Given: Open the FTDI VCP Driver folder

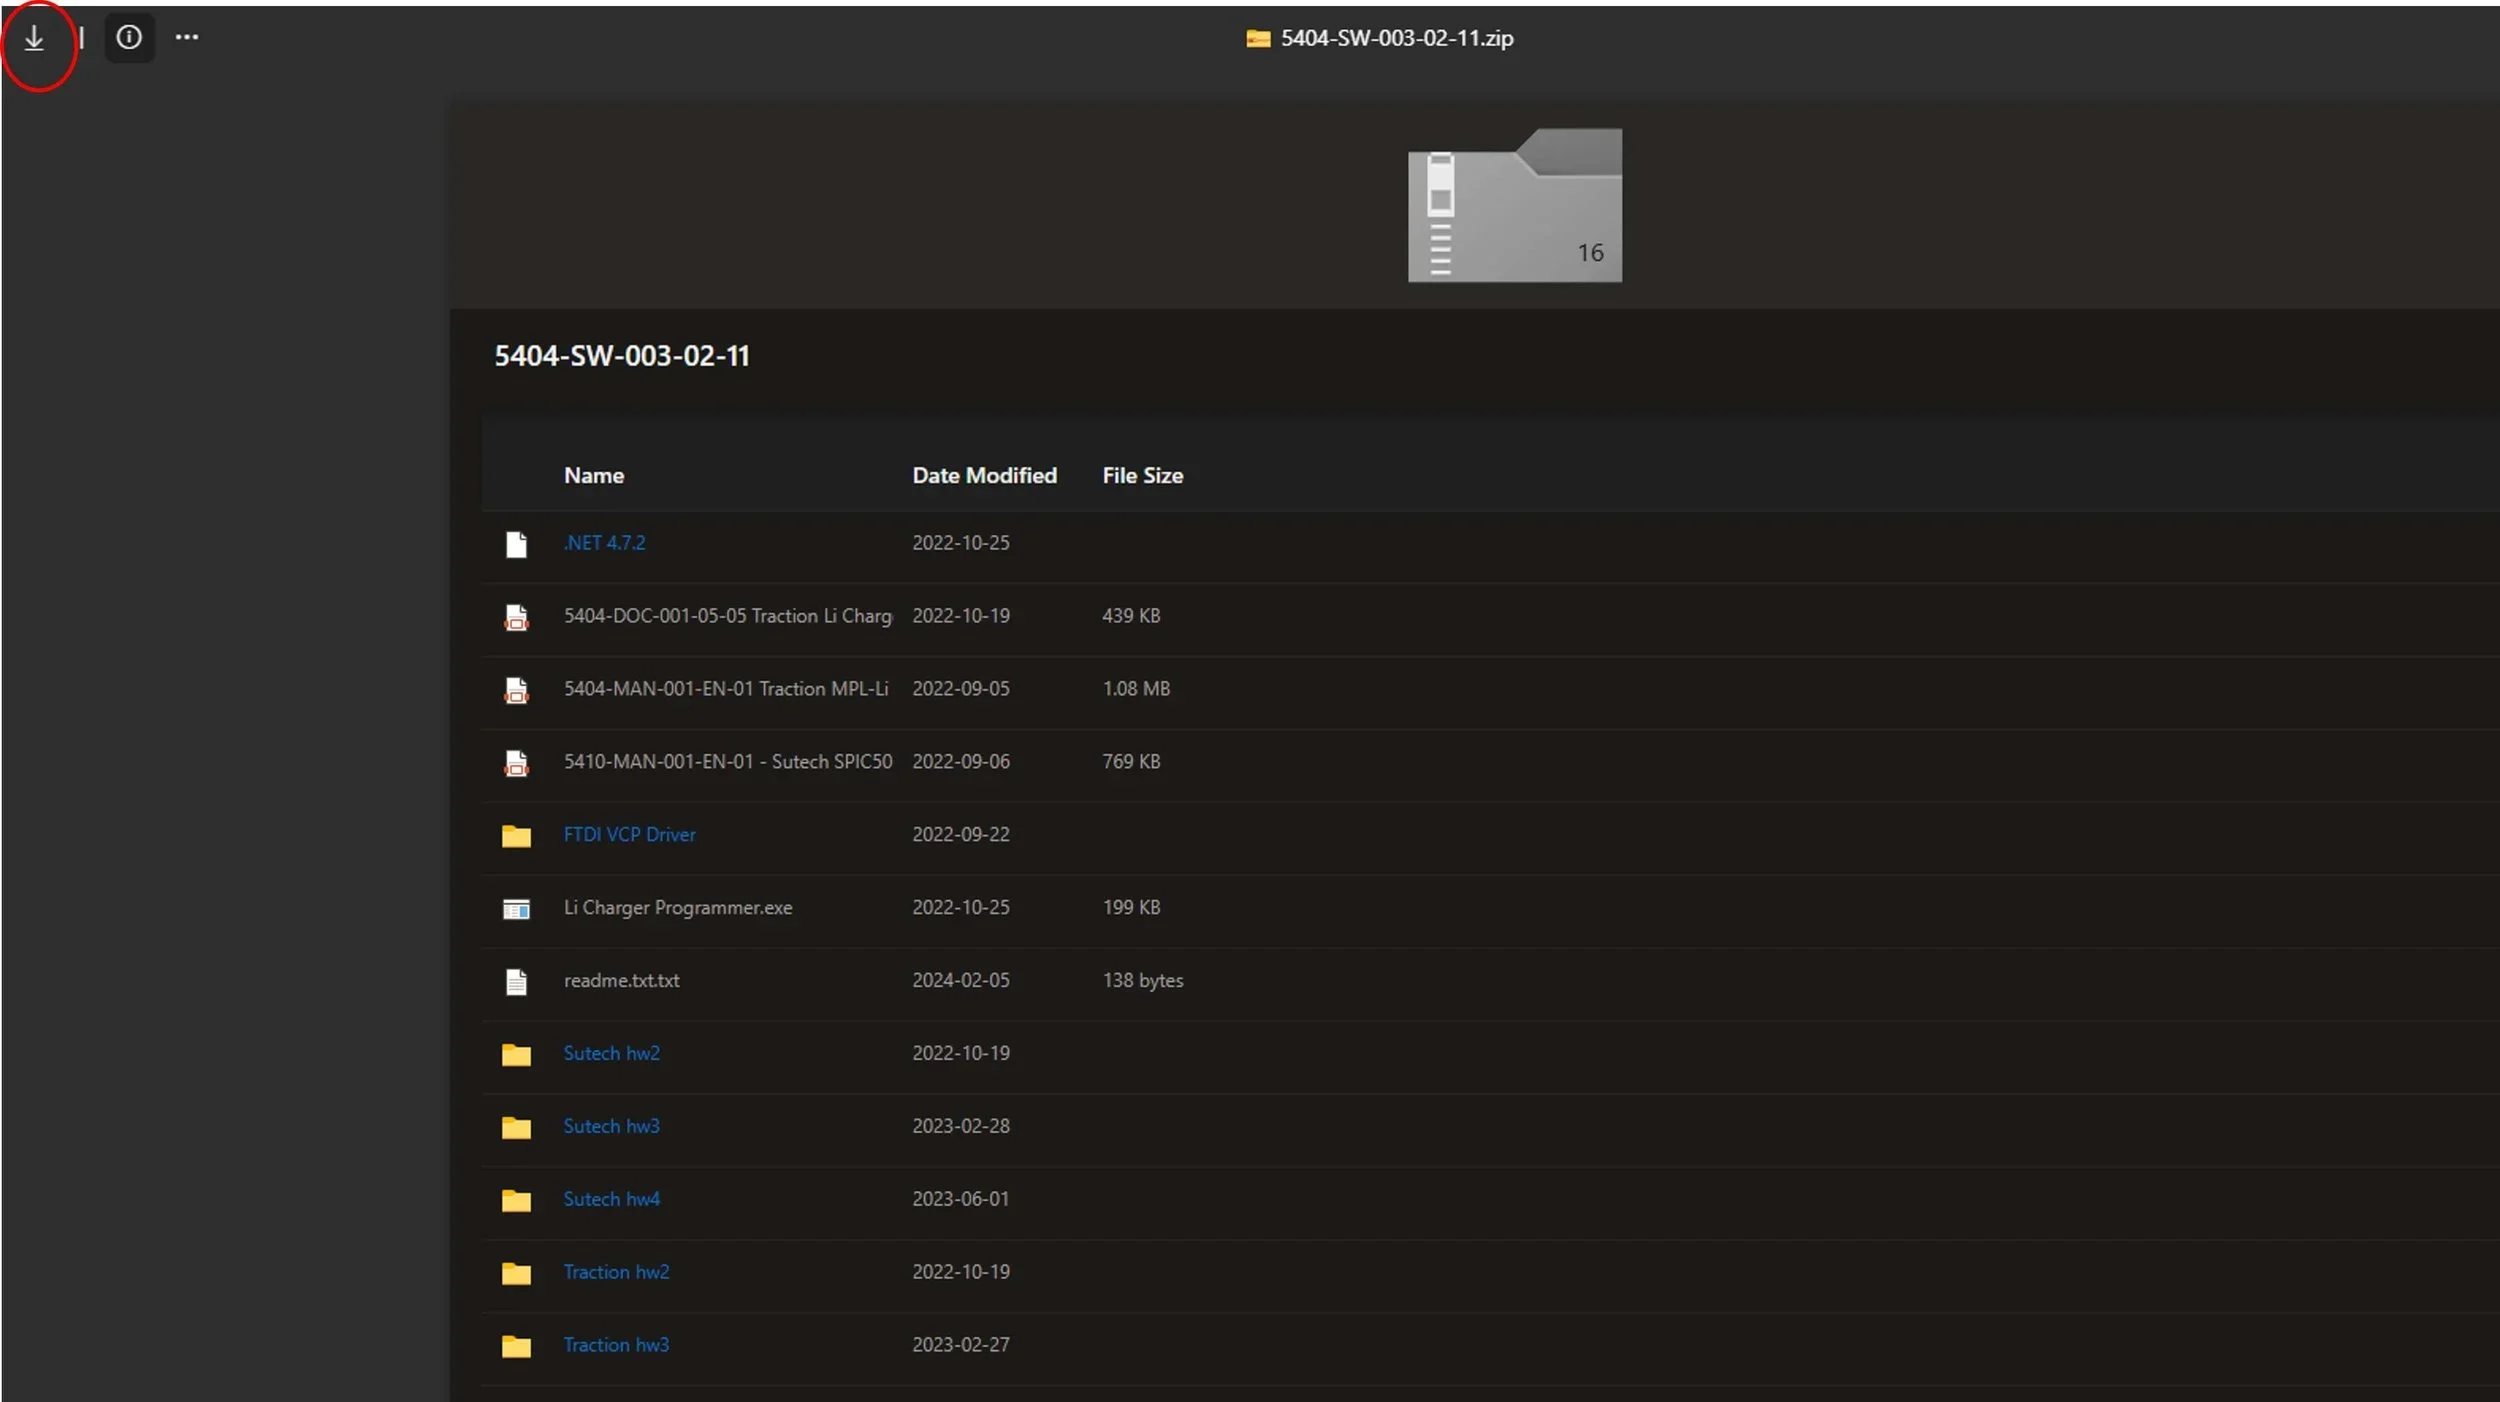Looking at the screenshot, I should point(629,835).
